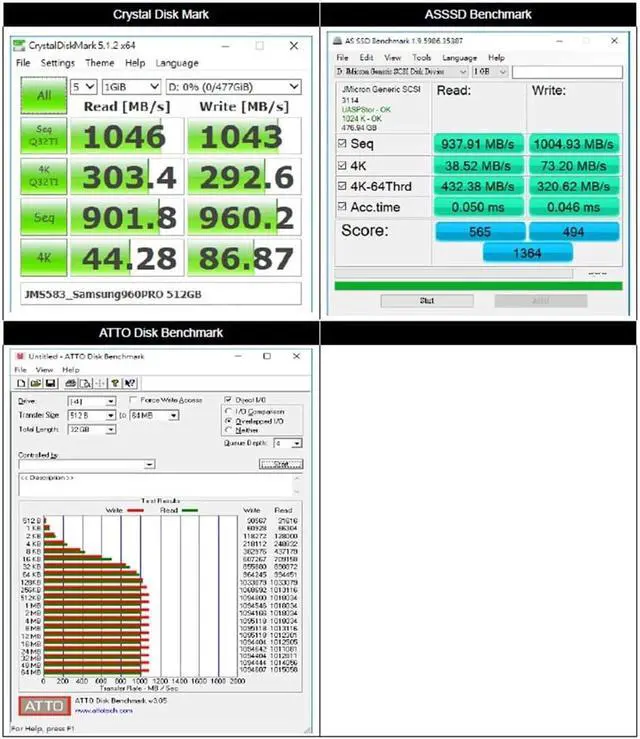Select the I/O Comparison radio button
This screenshot has height=739, width=640.
229,412
